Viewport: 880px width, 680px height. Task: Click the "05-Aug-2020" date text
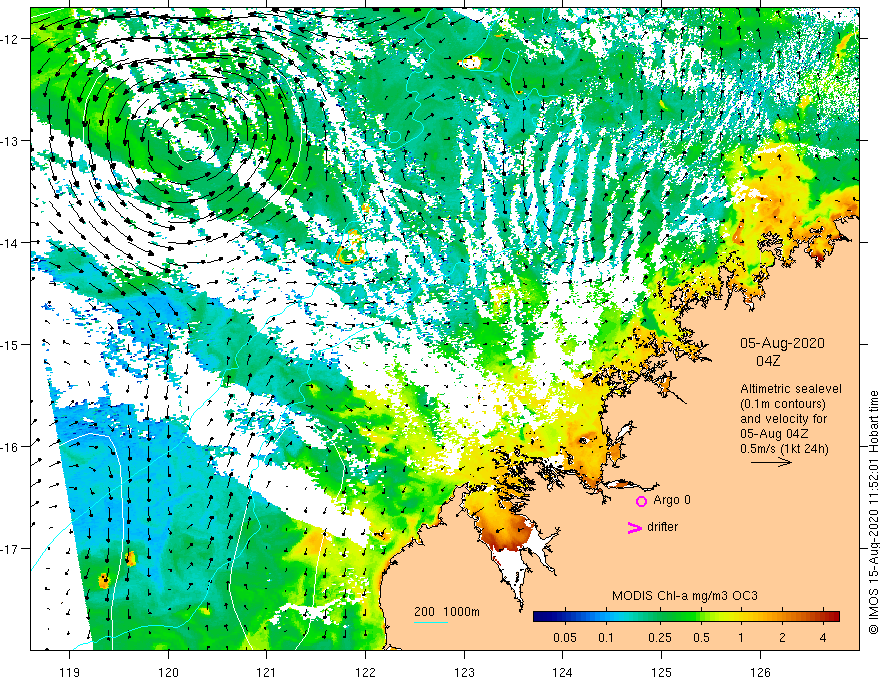tap(782, 343)
